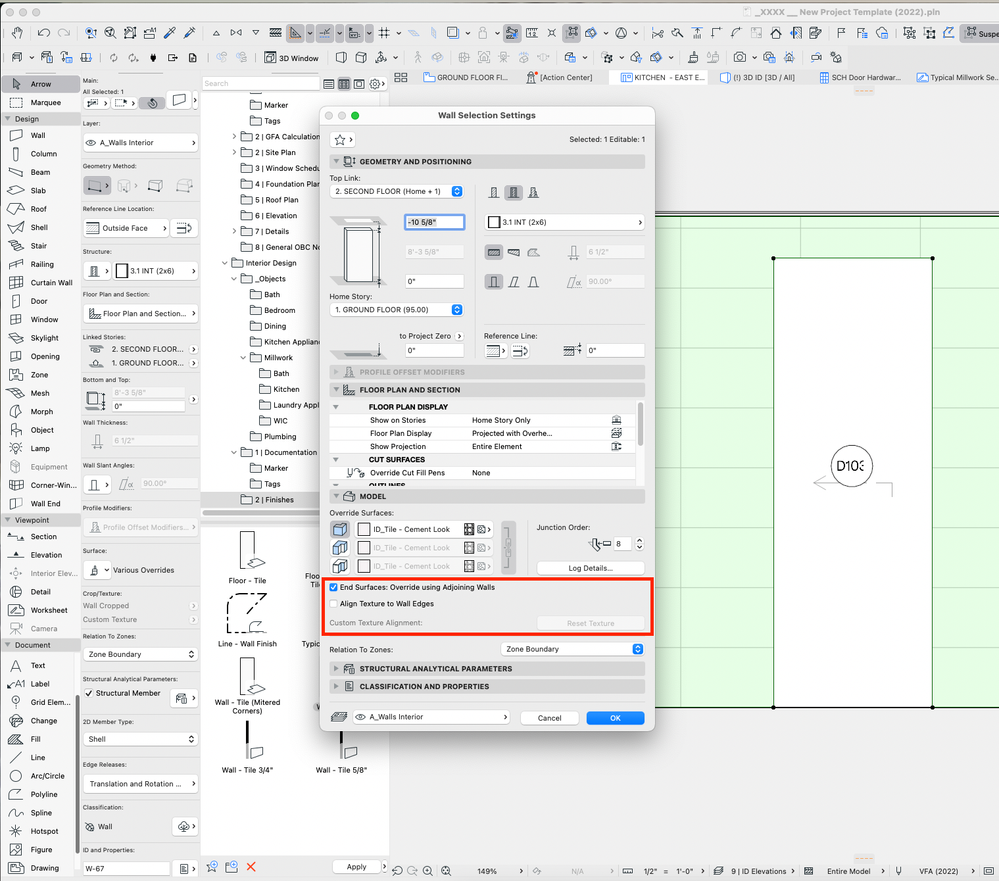Click the Log Details button
The height and width of the screenshot is (881, 999).
[590, 568]
